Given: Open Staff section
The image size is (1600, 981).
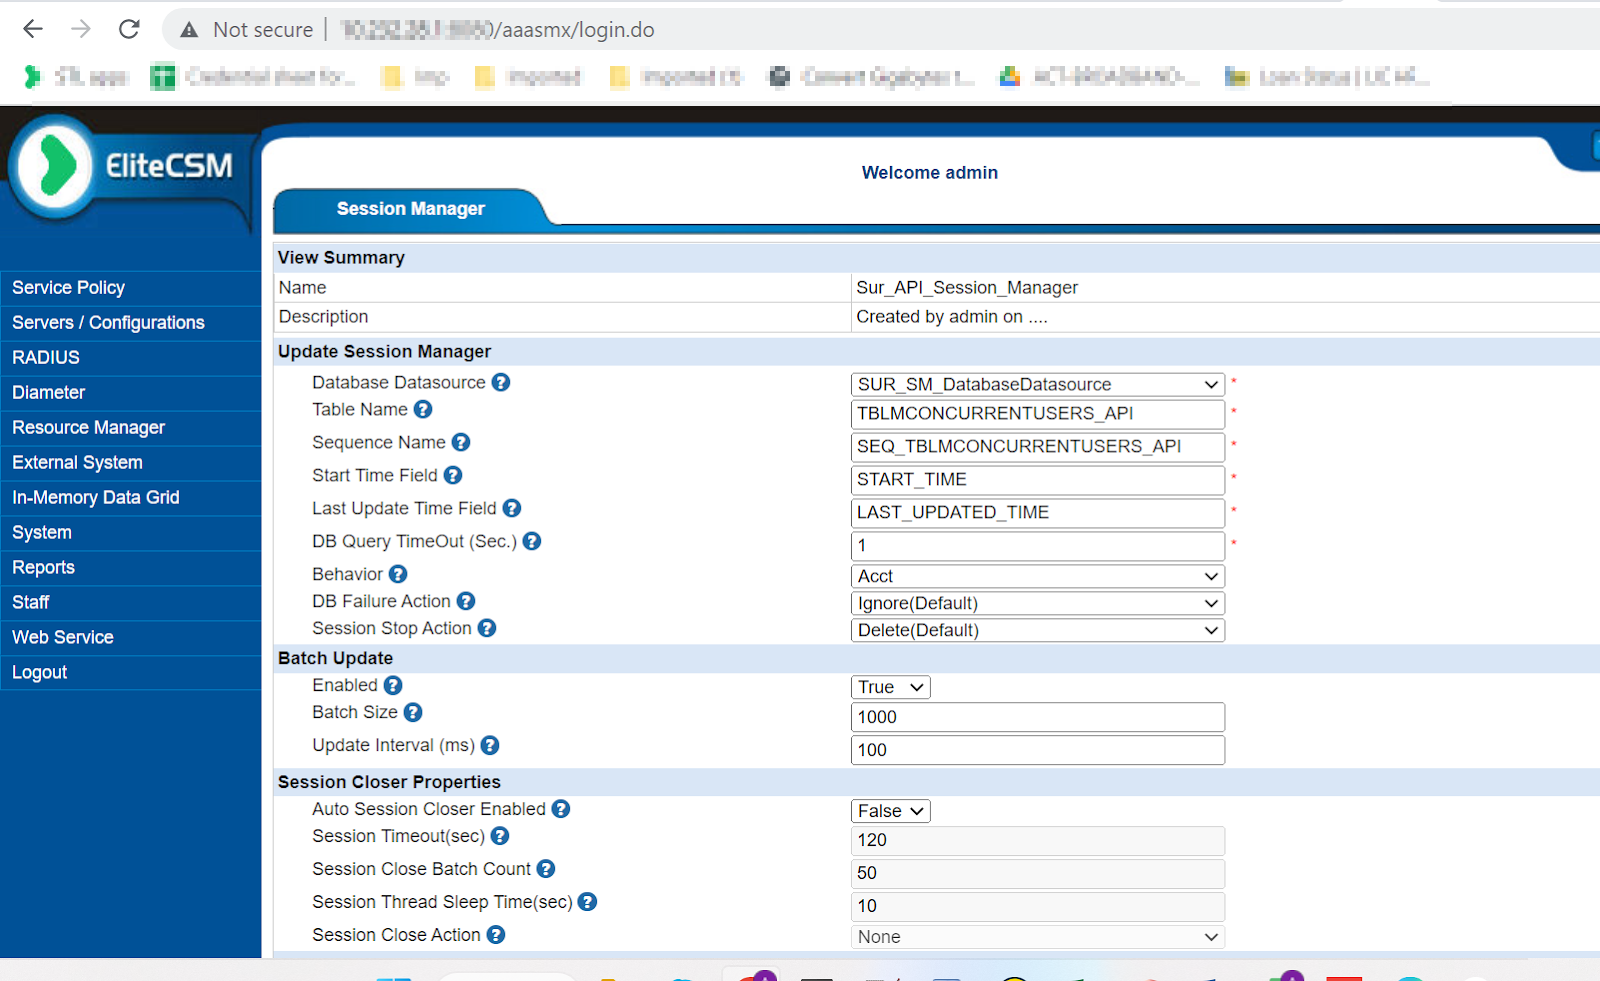Looking at the screenshot, I should [x=130, y=603].
